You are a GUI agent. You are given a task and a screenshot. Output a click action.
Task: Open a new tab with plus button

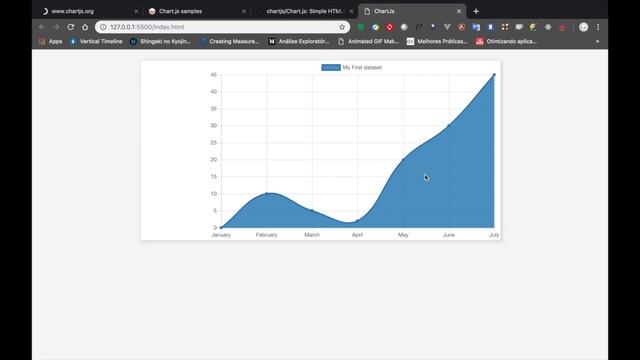tap(476, 11)
